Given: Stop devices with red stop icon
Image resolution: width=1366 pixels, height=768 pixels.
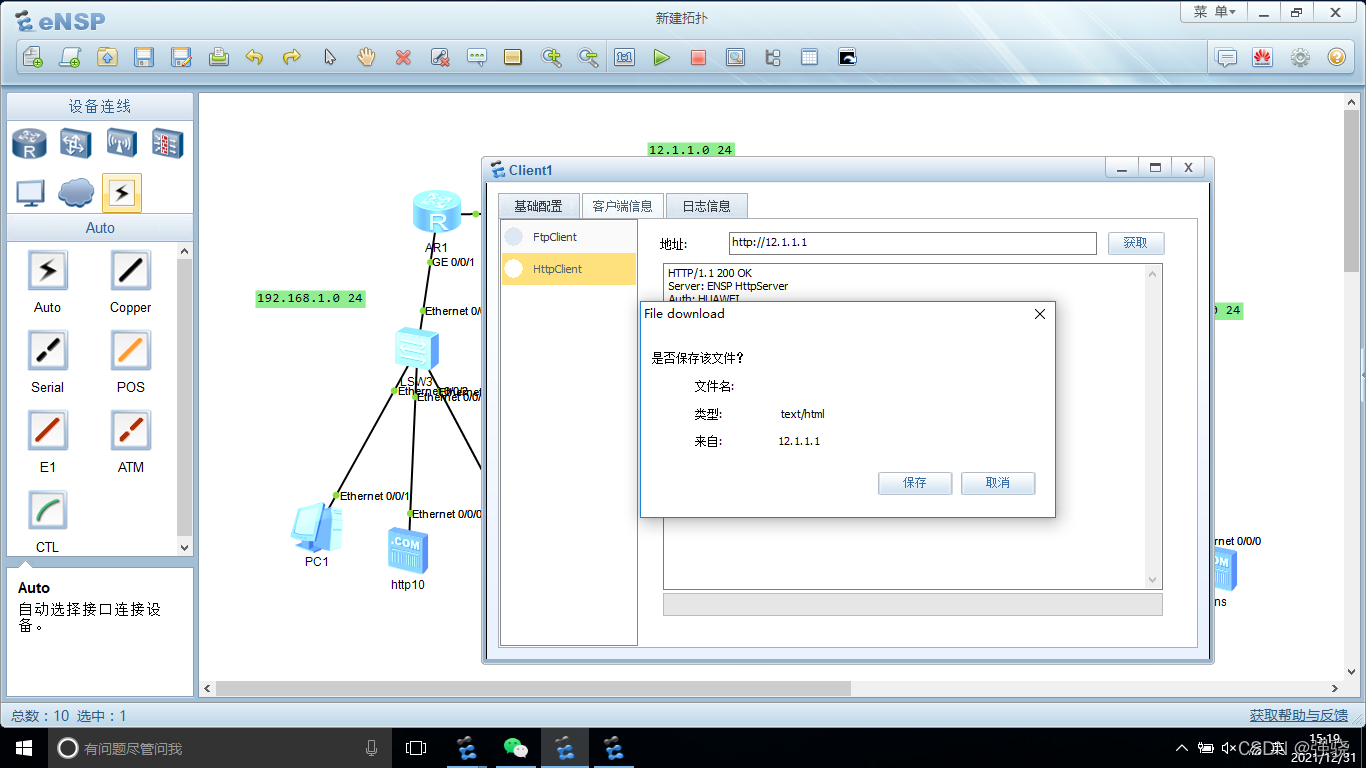Looking at the screenshot, I should (x=698, y=57).
